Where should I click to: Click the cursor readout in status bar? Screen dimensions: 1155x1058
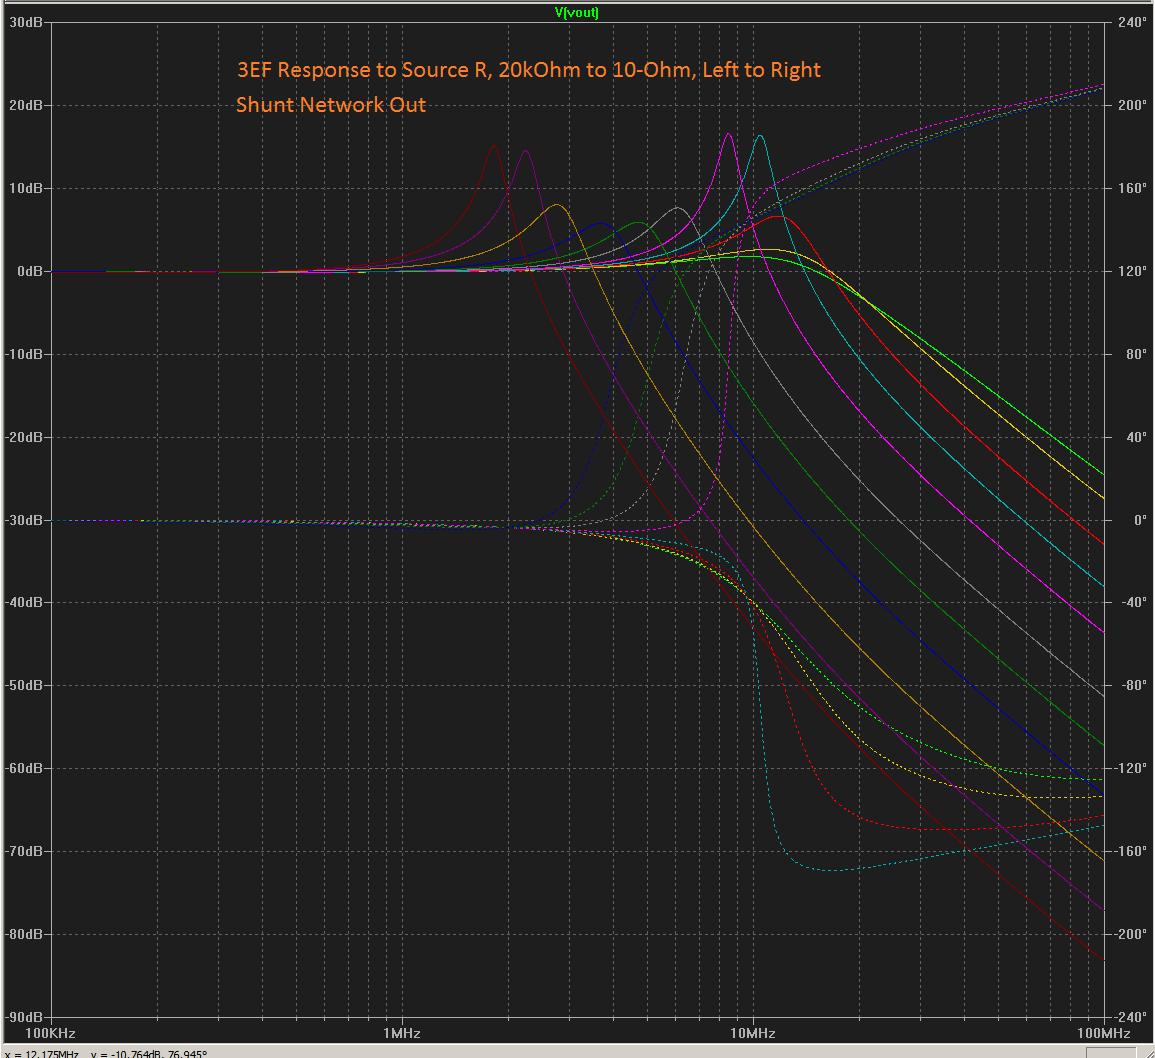point(107,1054)
